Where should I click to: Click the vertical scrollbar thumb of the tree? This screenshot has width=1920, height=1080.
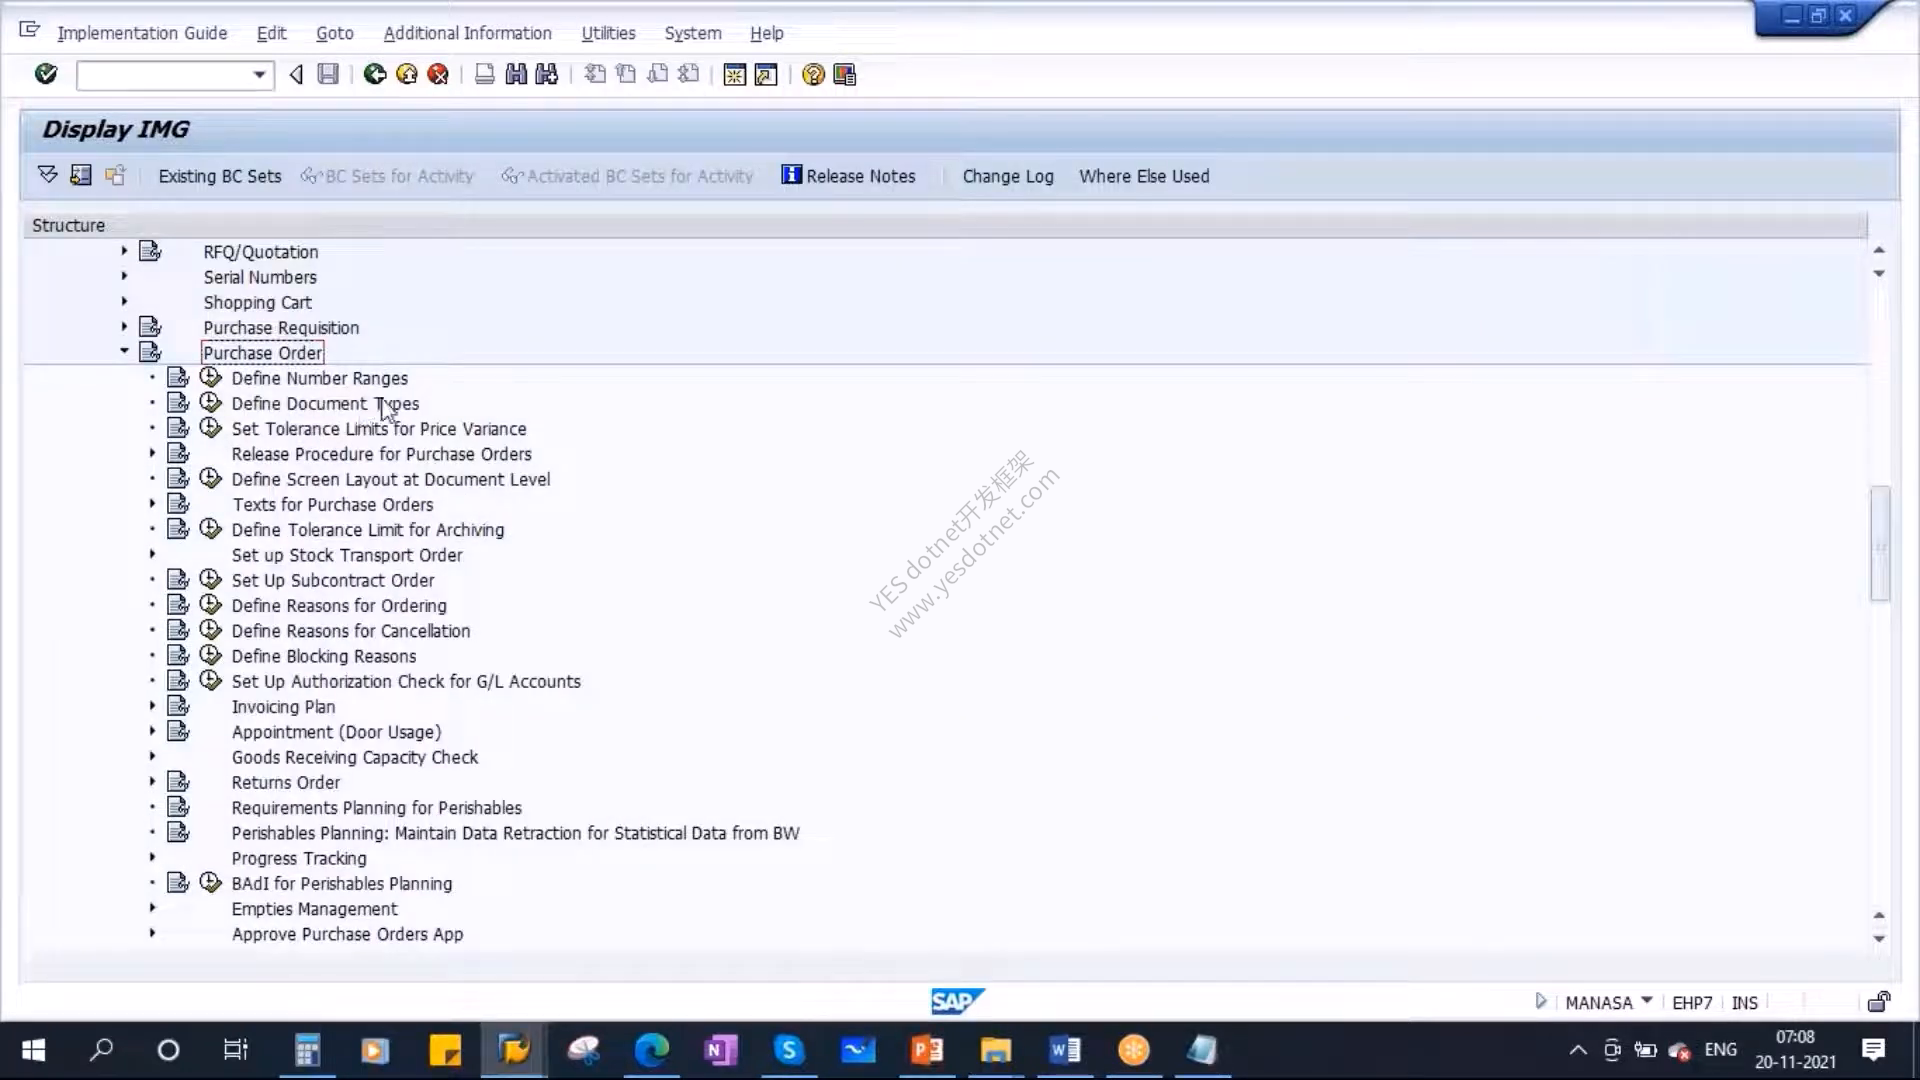[x=1880, y=543]
